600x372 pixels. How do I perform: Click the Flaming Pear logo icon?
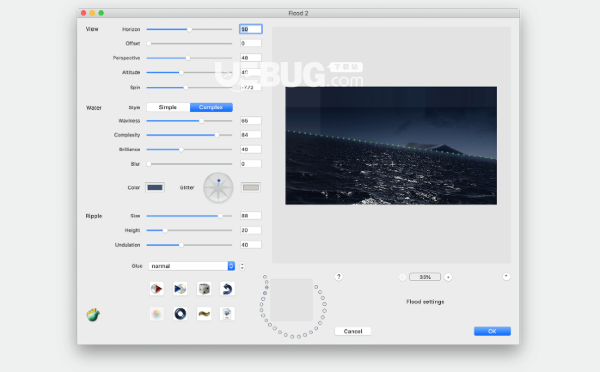click(x=93, y=315)
